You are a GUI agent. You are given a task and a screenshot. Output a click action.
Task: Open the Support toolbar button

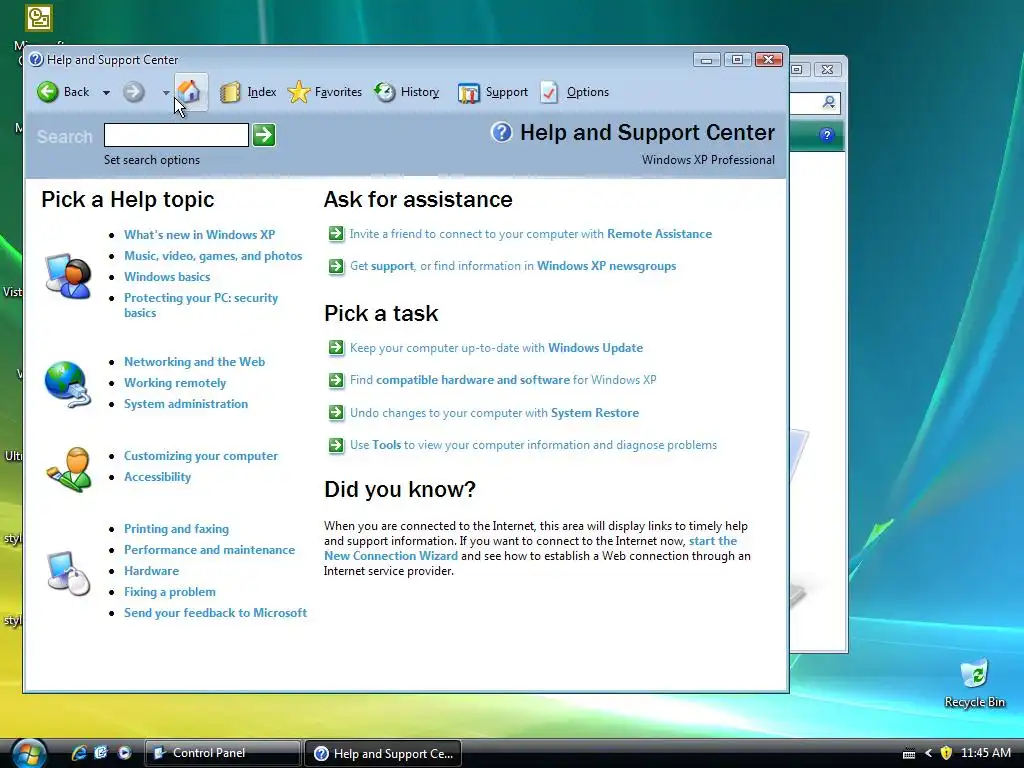[492, 92]
